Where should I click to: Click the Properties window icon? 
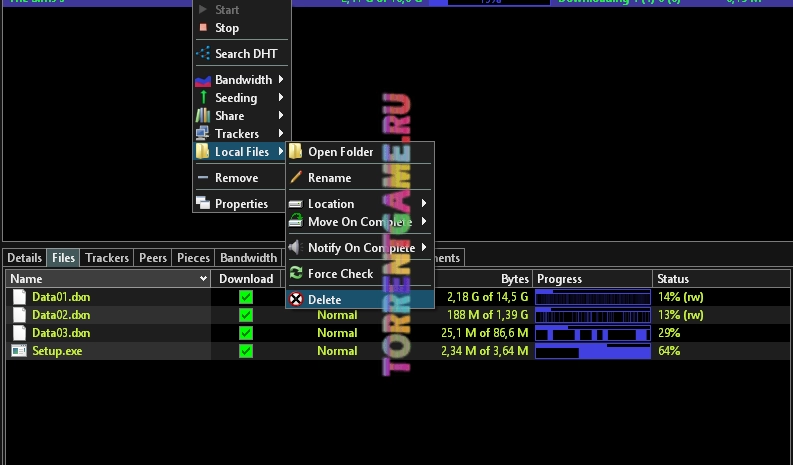203,203
